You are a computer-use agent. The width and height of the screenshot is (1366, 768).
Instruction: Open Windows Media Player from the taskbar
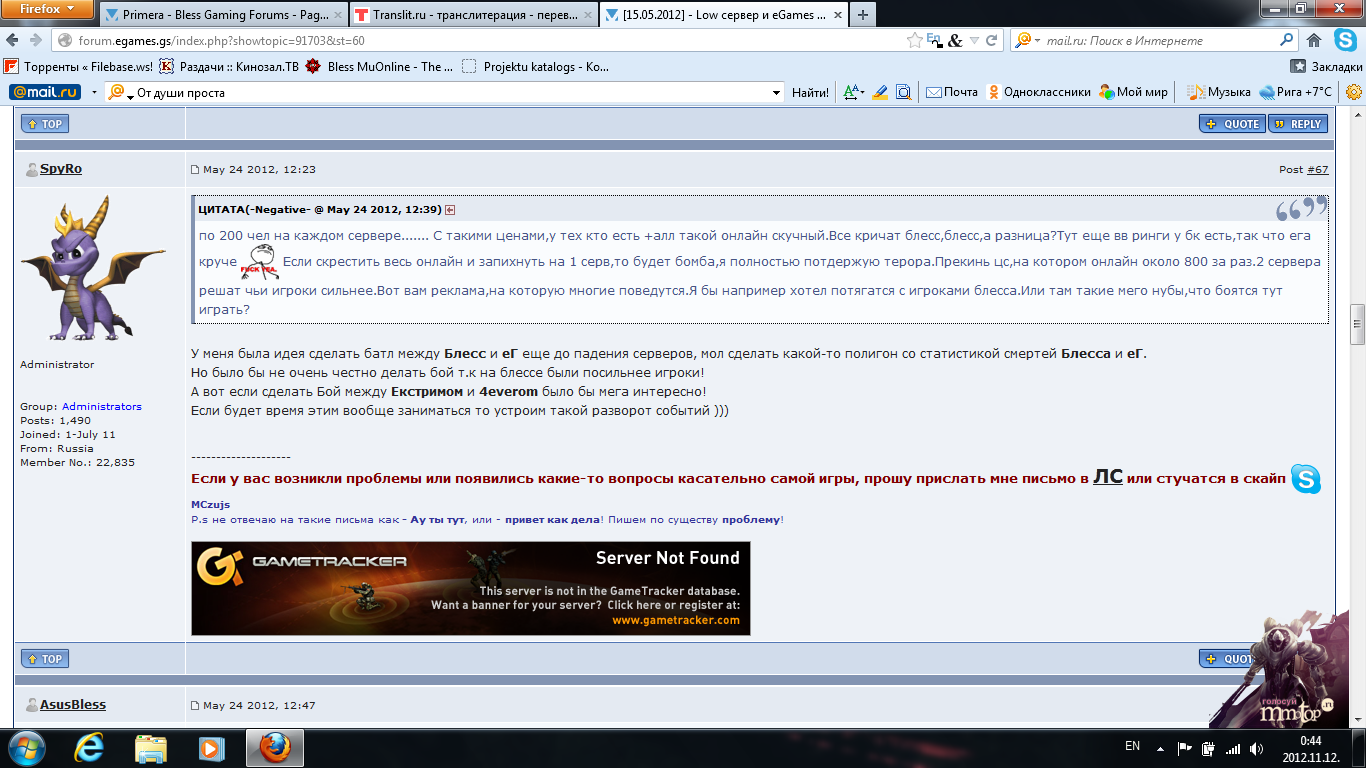[x=211, y=748]
